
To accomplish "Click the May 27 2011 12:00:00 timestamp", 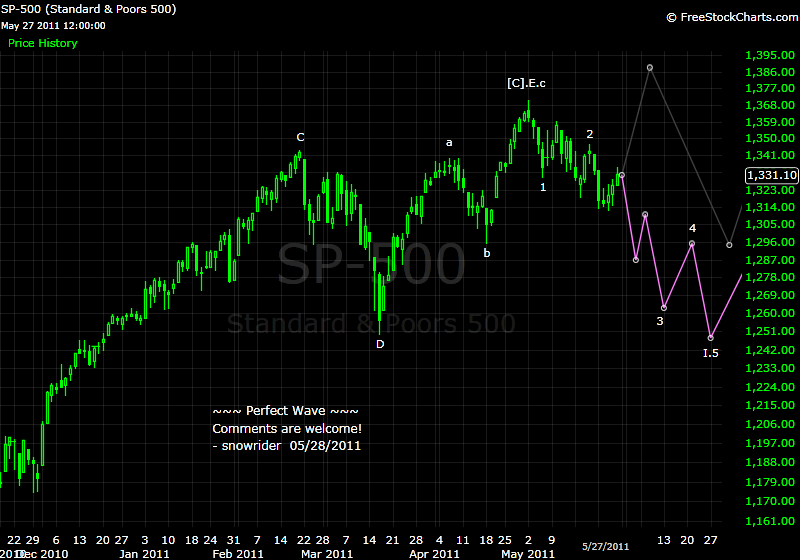I will pos(54,26).
